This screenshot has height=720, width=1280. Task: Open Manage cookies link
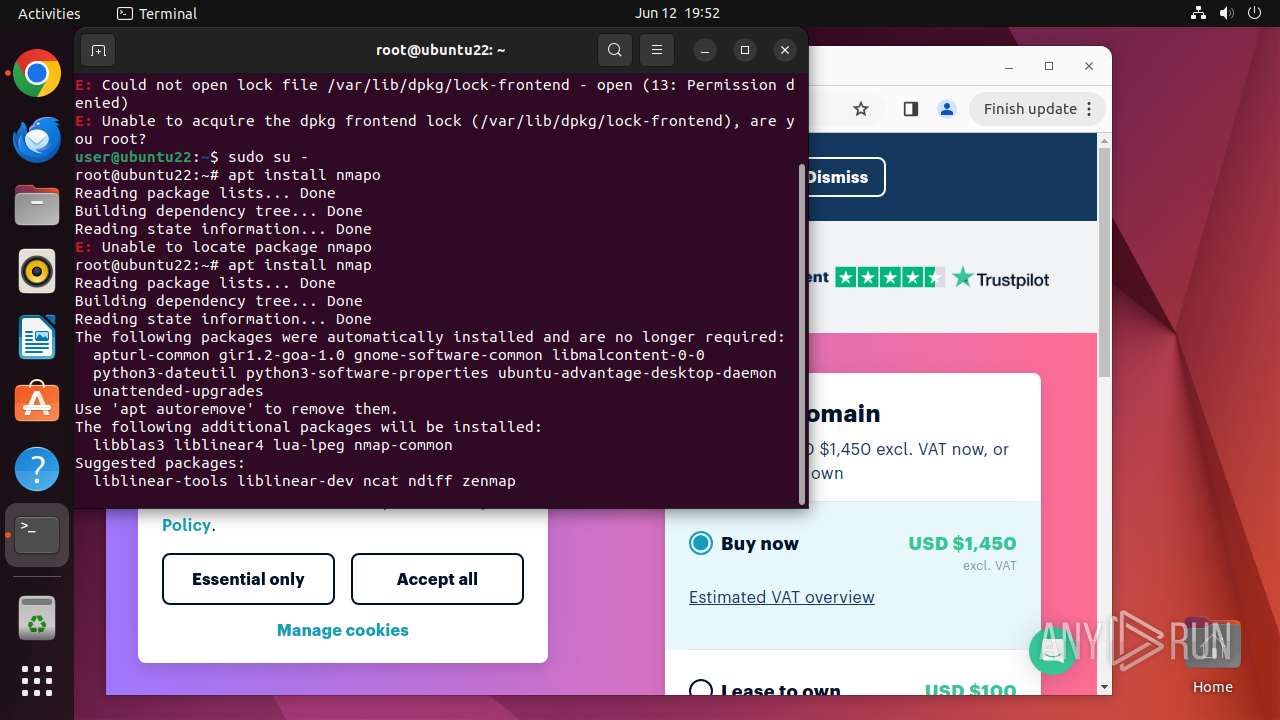click(343, 630)
